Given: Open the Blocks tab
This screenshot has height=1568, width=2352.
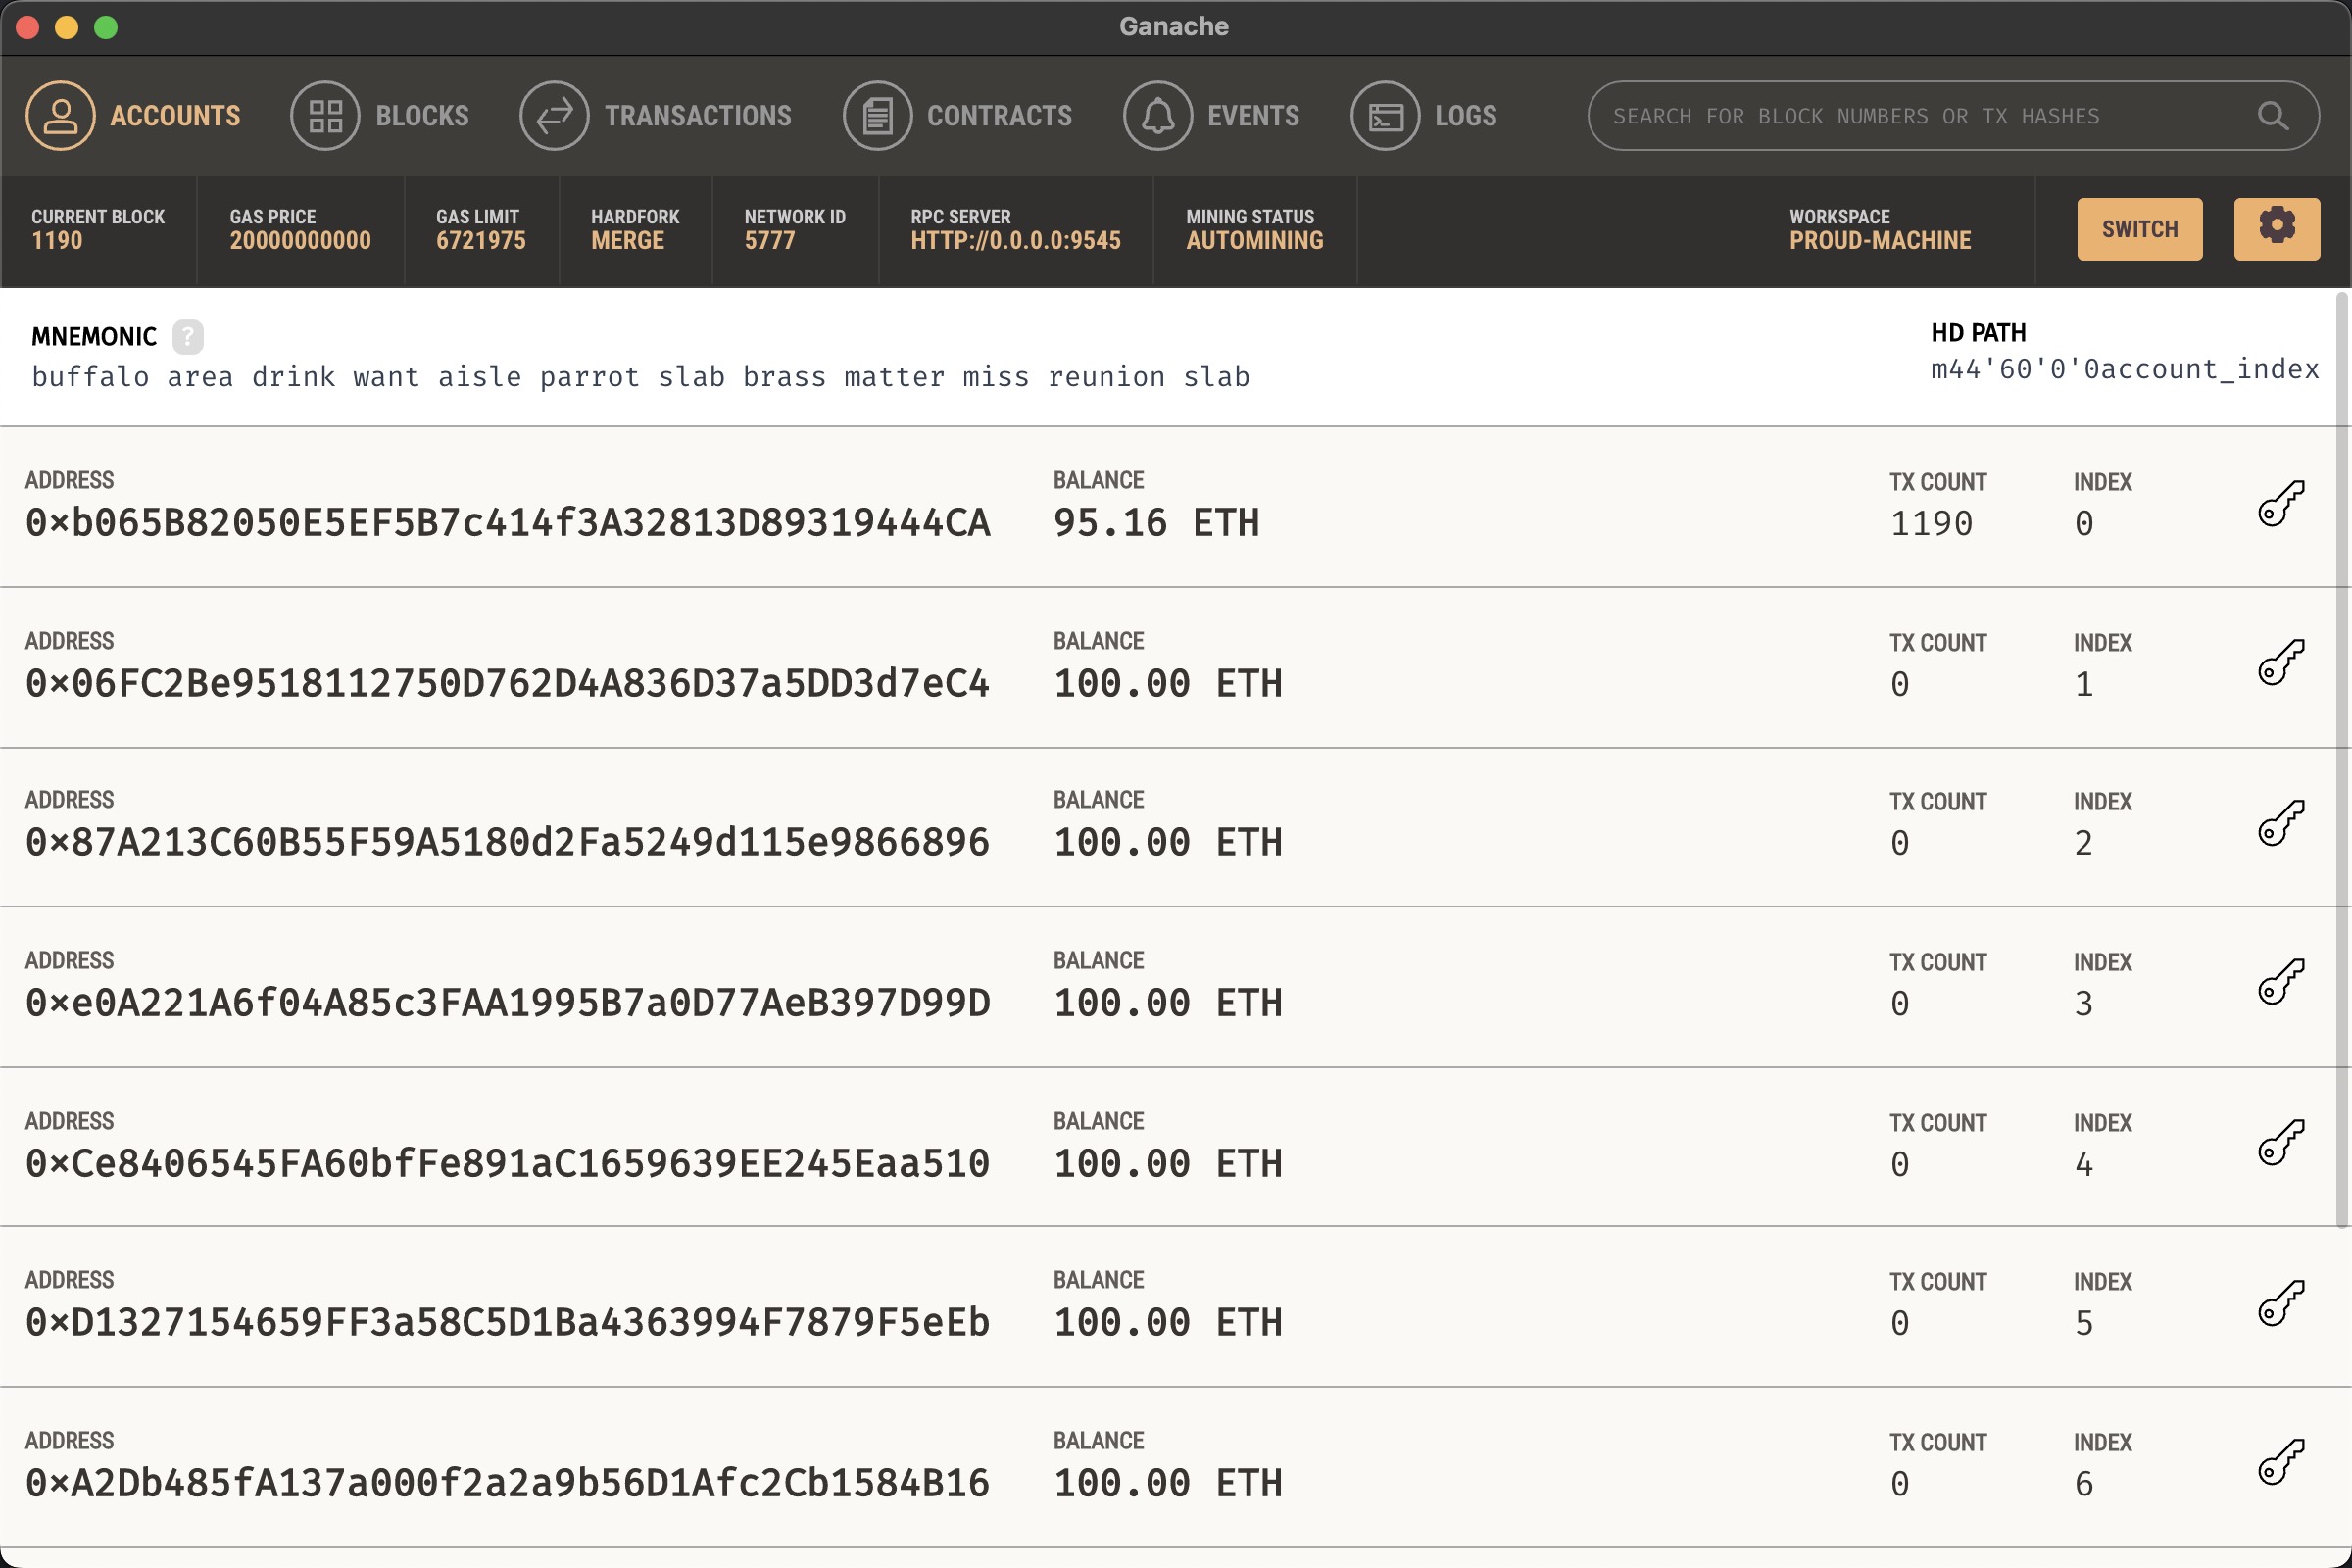Looking at the screenshot, I should click(380, 116).
